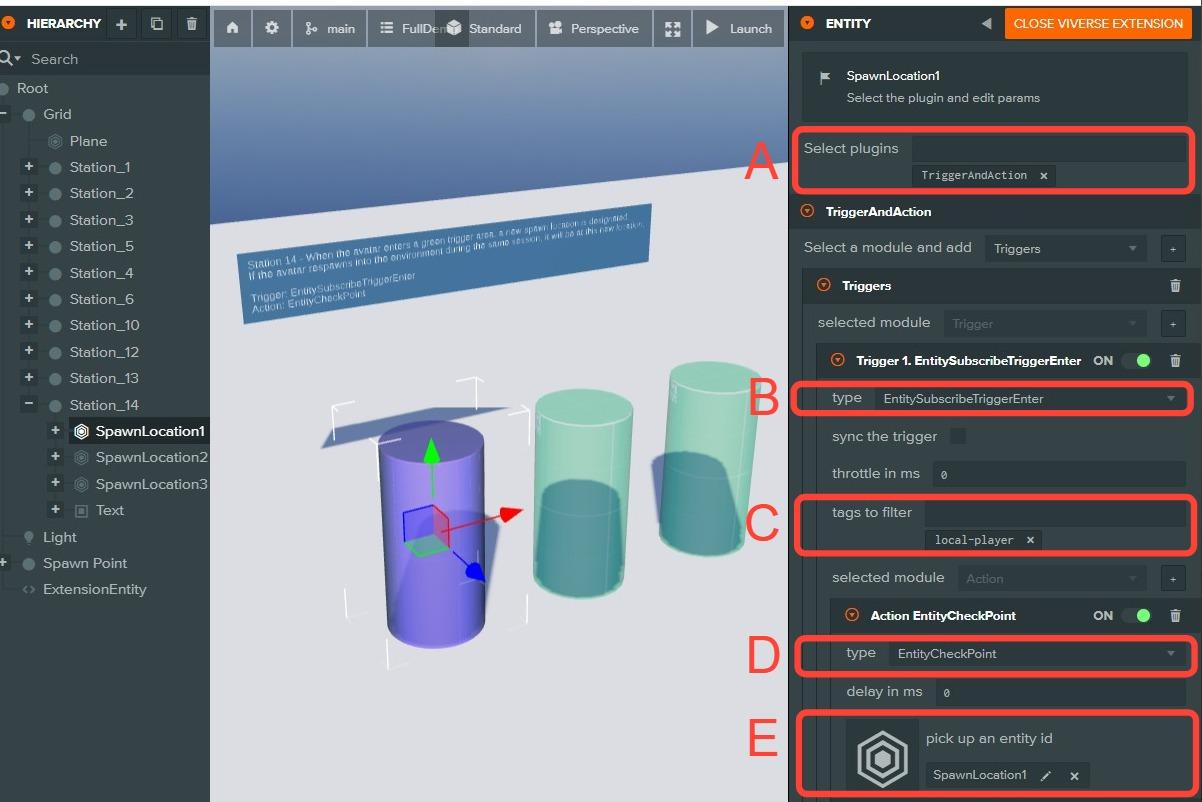Remove the local-player tag
Image resolution: width=1202 pixels, height=802 pixels.
tap(1030, 540)
